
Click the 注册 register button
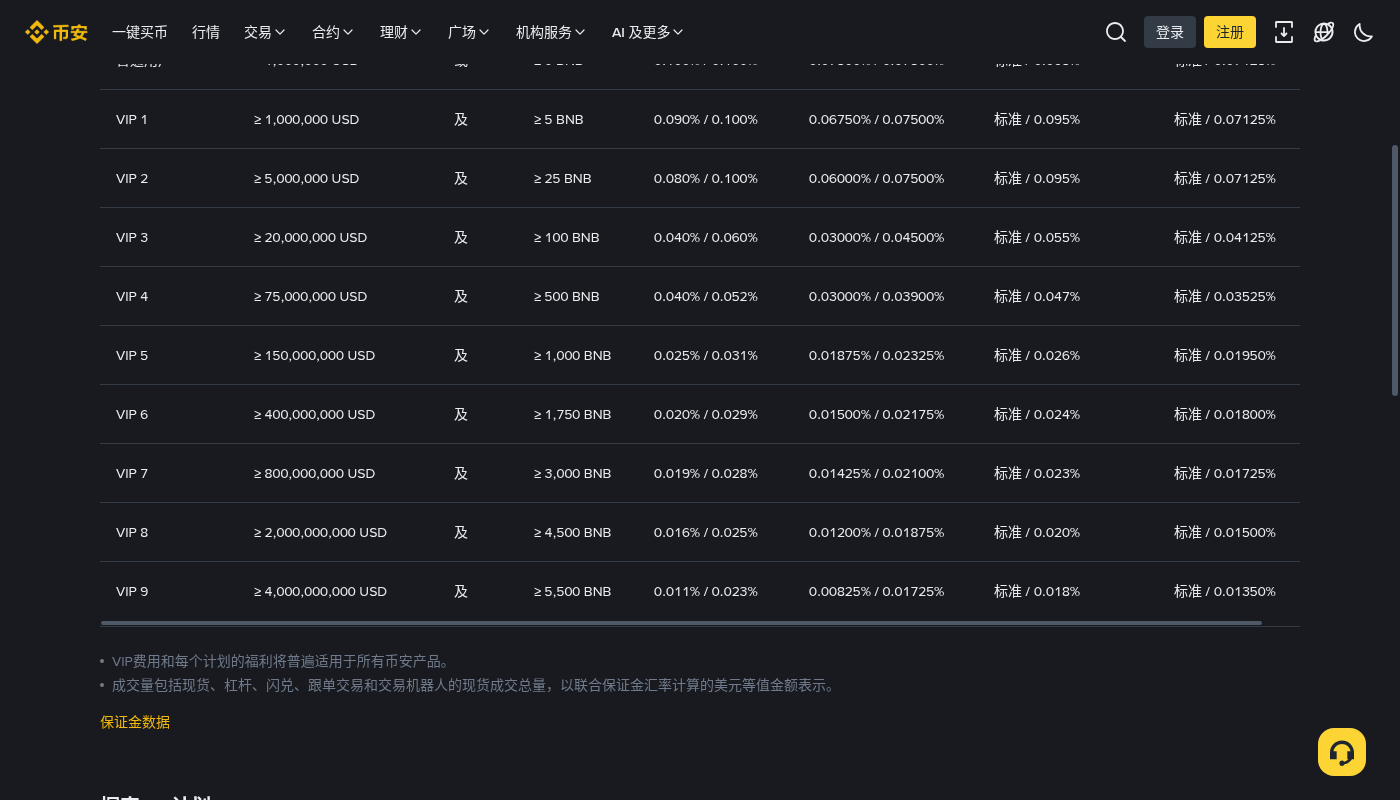[x=1230, y=32]
